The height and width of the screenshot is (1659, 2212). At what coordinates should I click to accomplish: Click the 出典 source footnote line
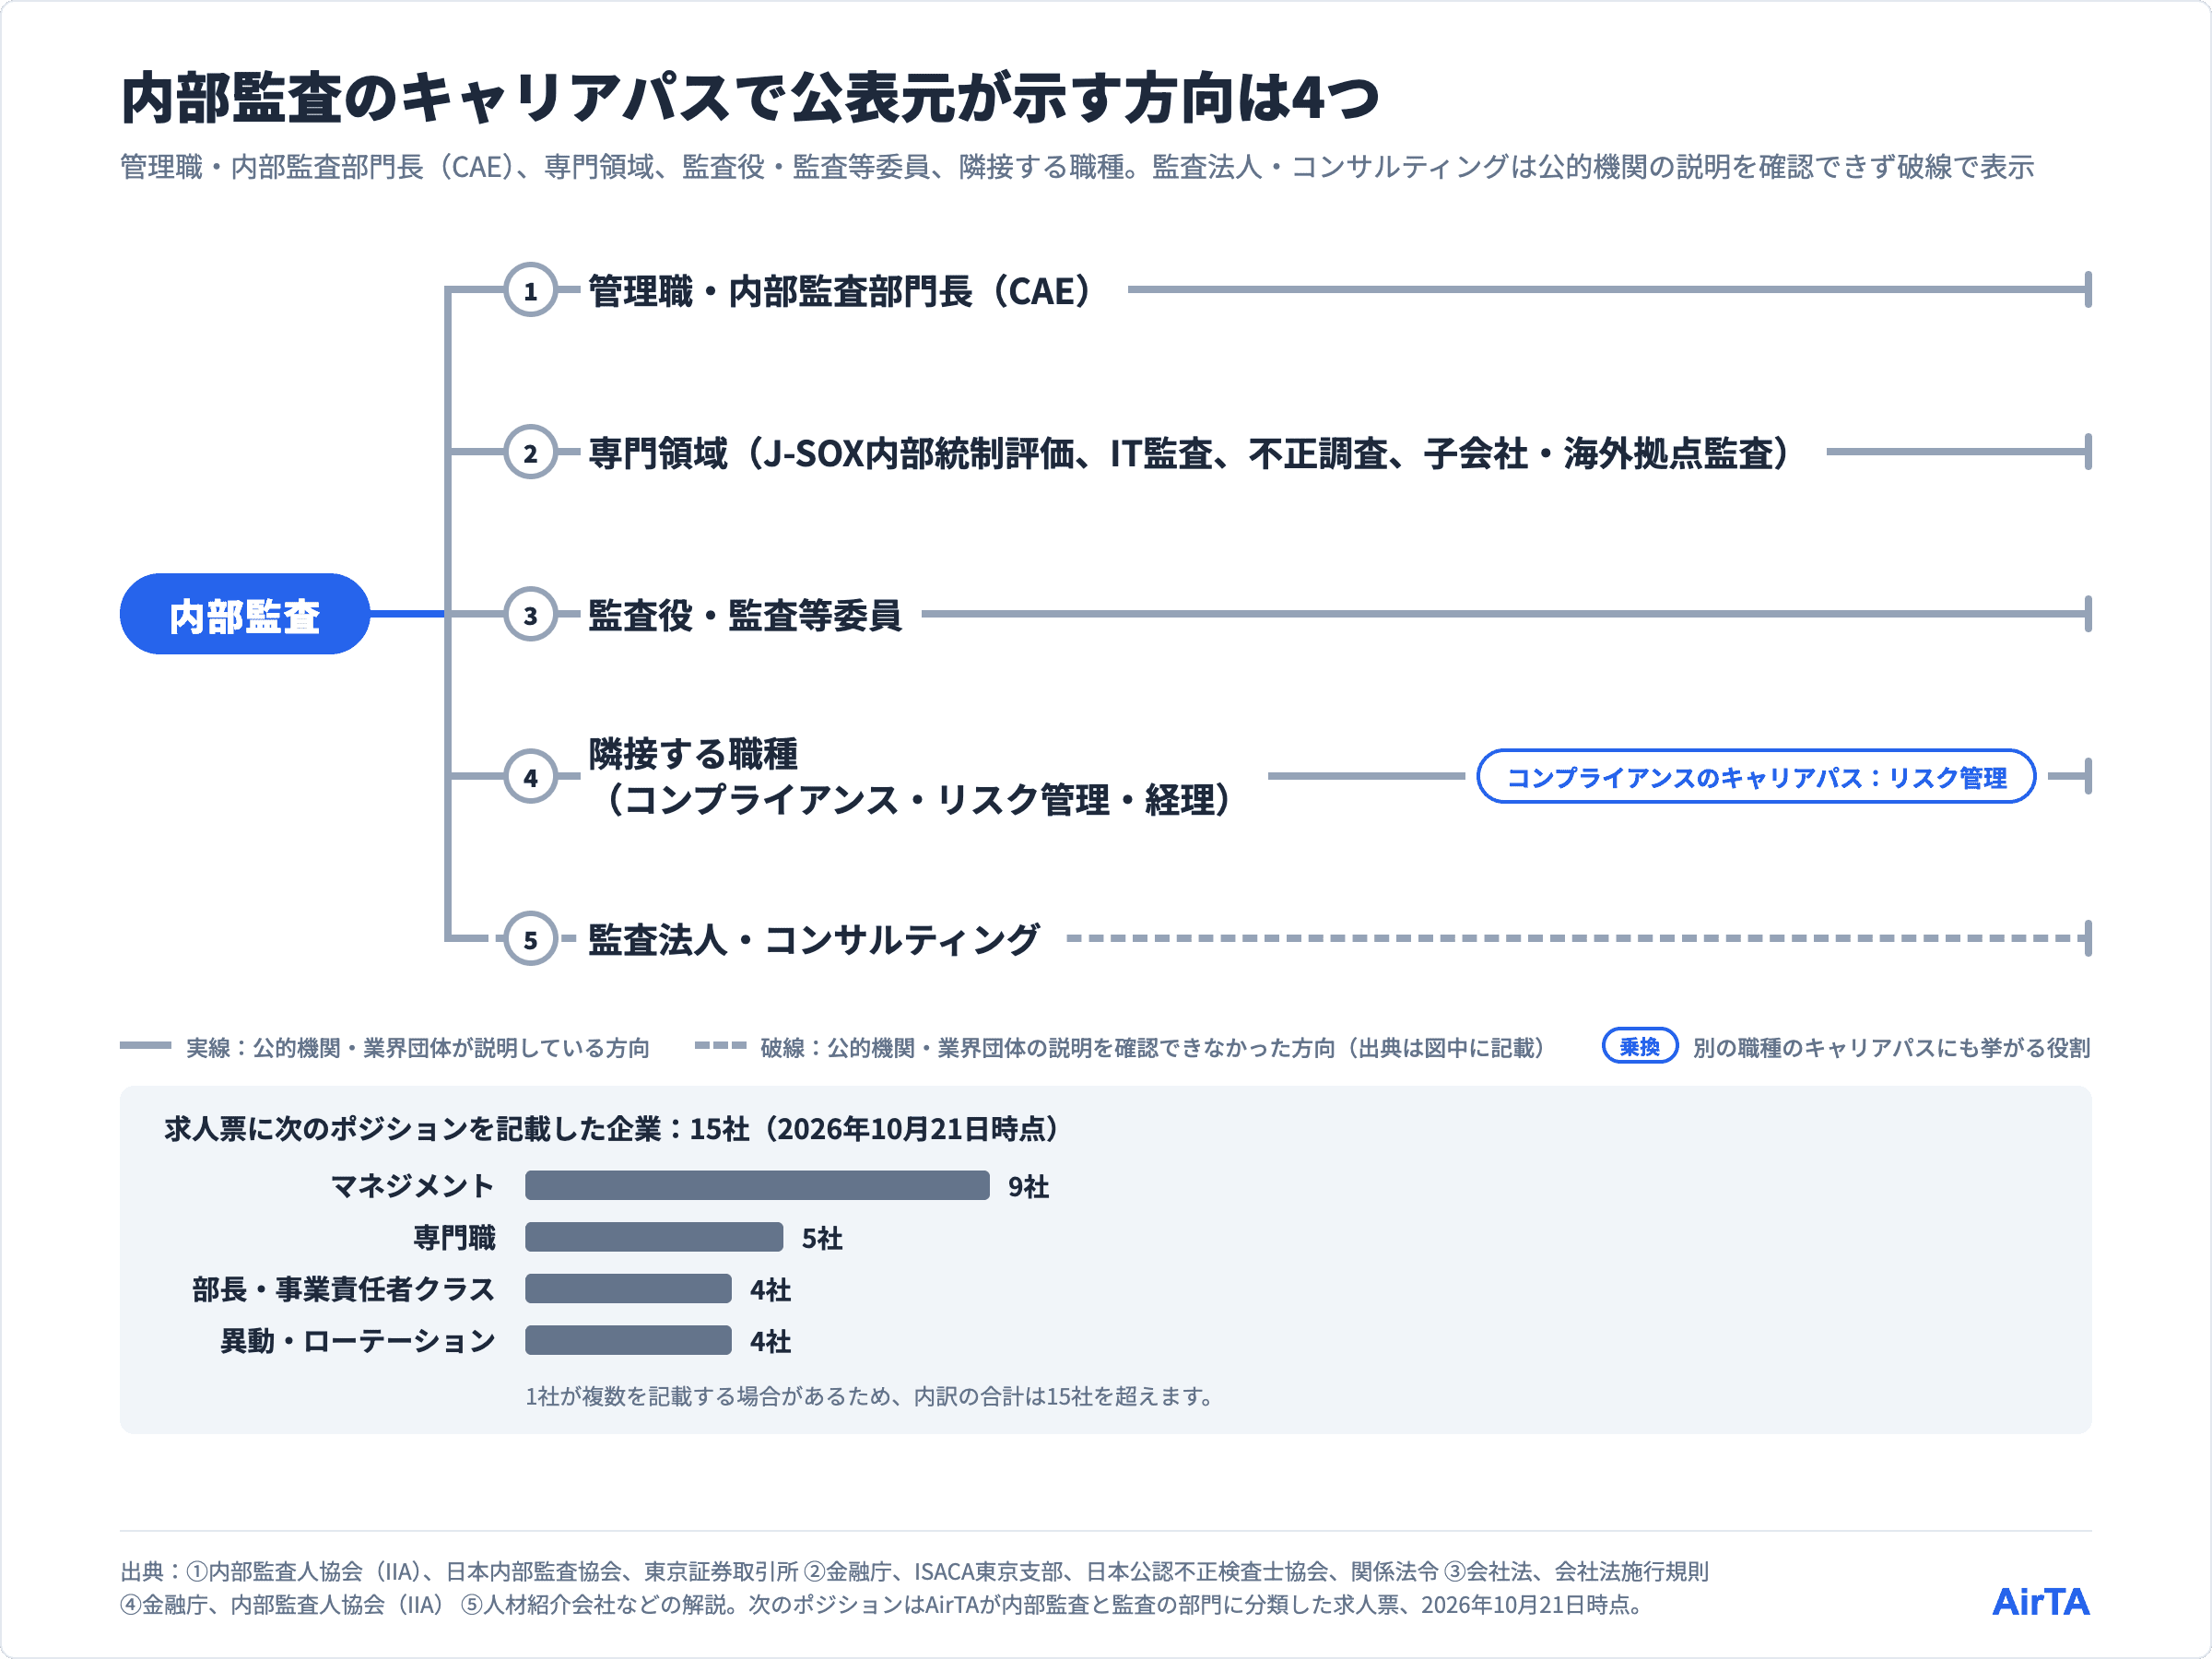pyautogui.click(x=914, y=1588)
